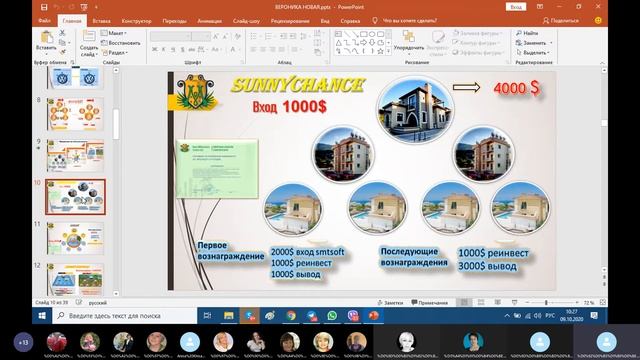Open the Заливка фигуры shape fill dropdown
This screenshot has height=360, width=640.
click(477, 33)
